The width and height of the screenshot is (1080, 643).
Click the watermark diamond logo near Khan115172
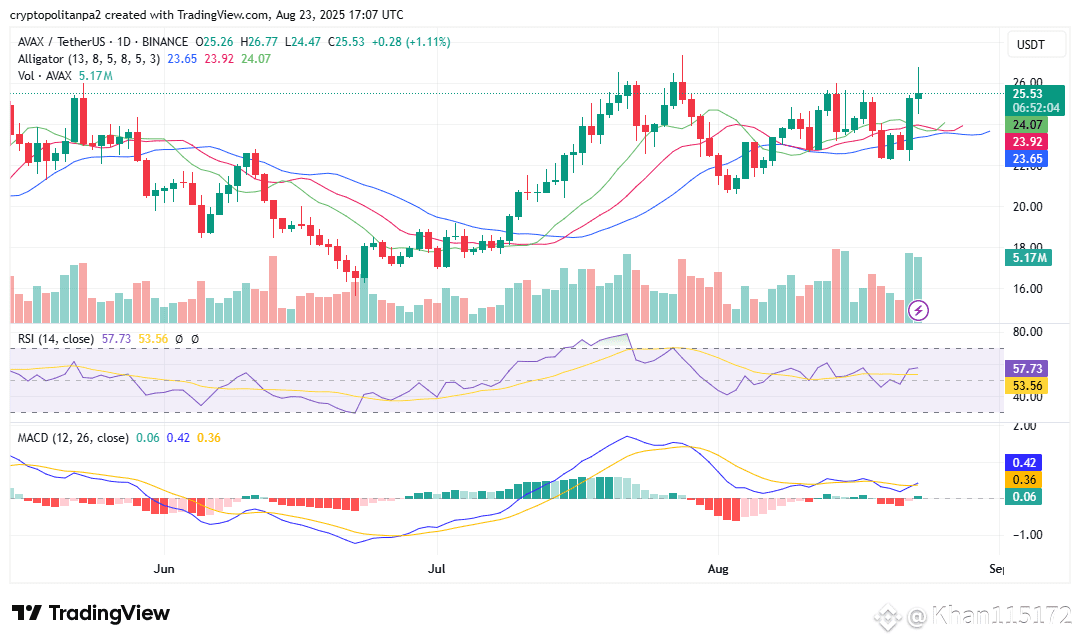pos(889,616)
